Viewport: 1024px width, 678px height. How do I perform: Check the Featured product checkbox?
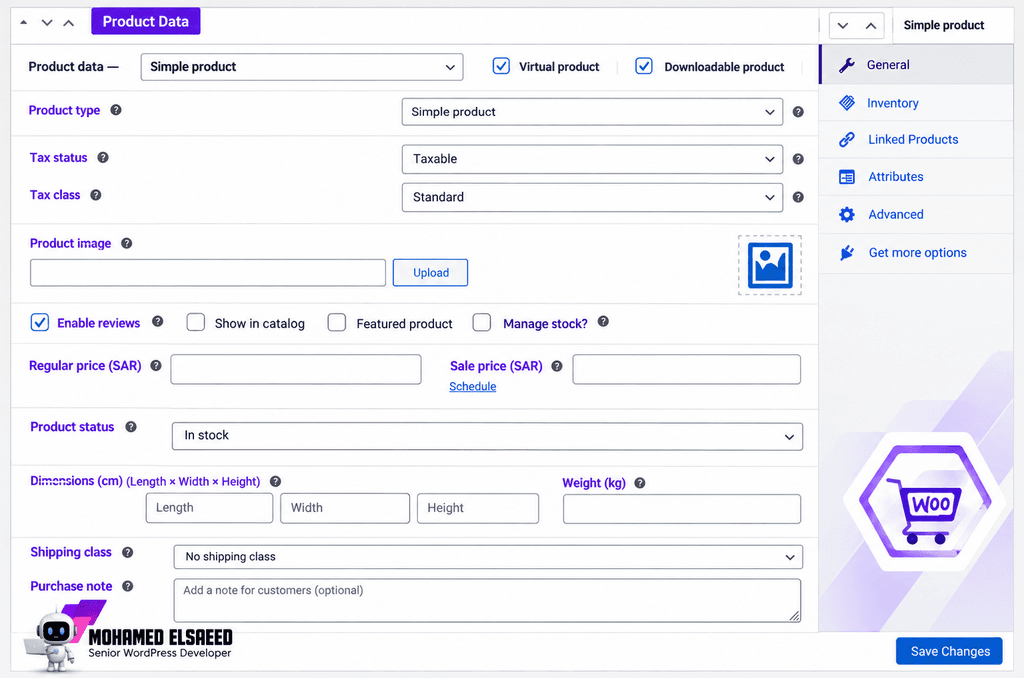point(337,322)
